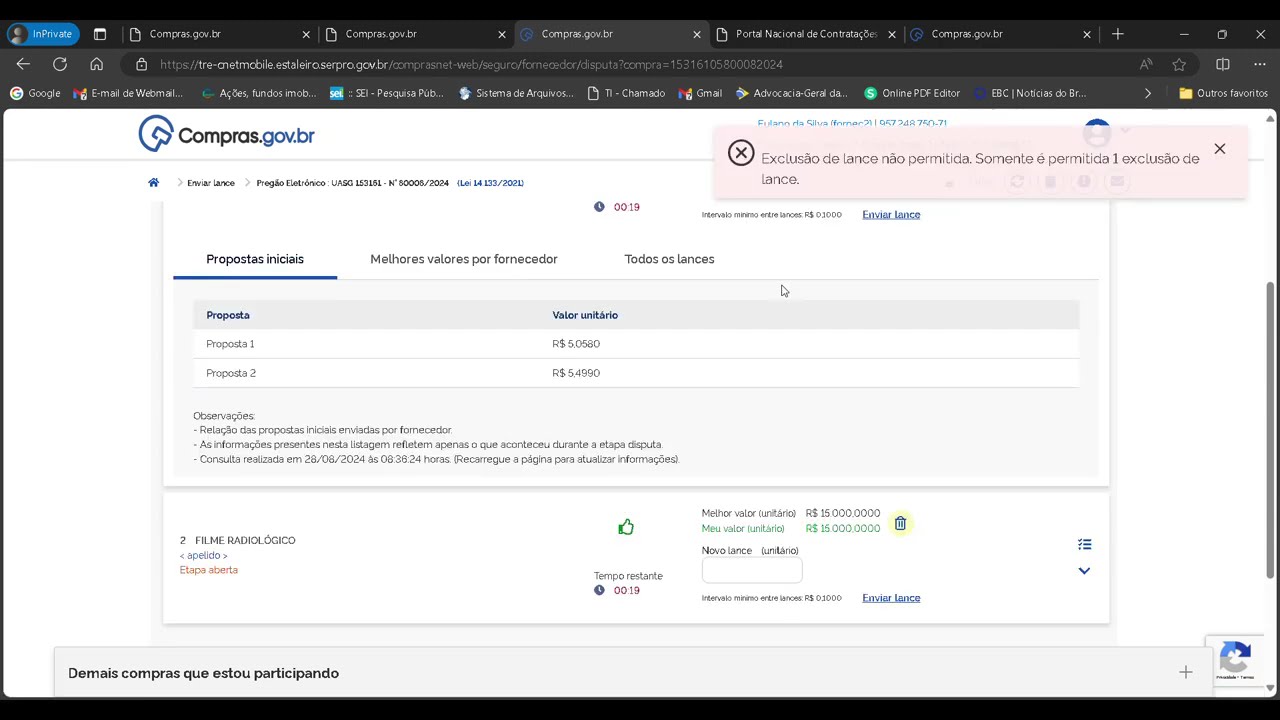Open 'TI - Chamado' bookmark
The width and height of the screenshot is (1280, 720).
tap(626, 93)
